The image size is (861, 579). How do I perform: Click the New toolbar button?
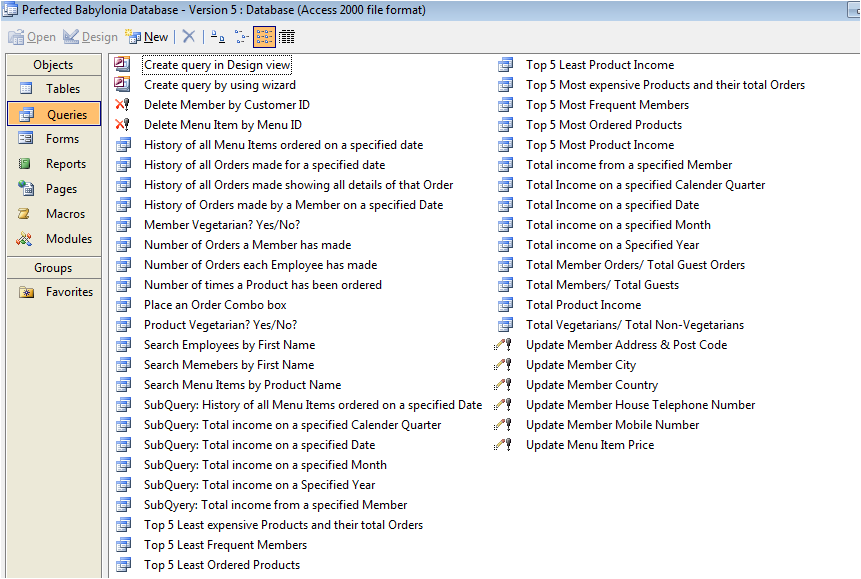pyautogui.click(x=147, y=37)
